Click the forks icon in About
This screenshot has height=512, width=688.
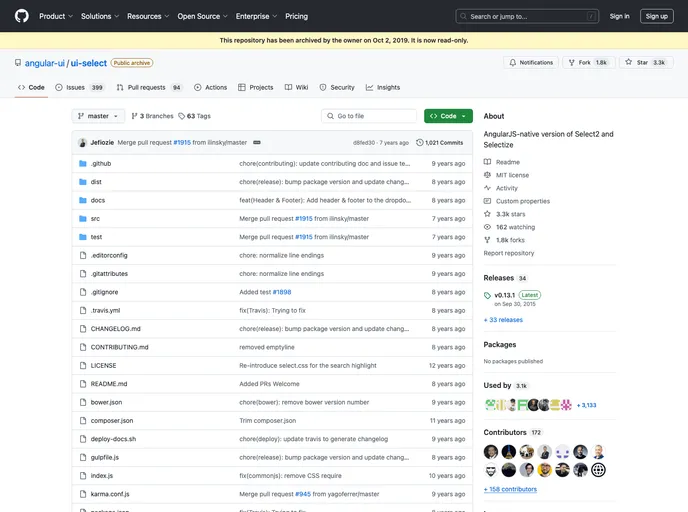pos(487,240)
